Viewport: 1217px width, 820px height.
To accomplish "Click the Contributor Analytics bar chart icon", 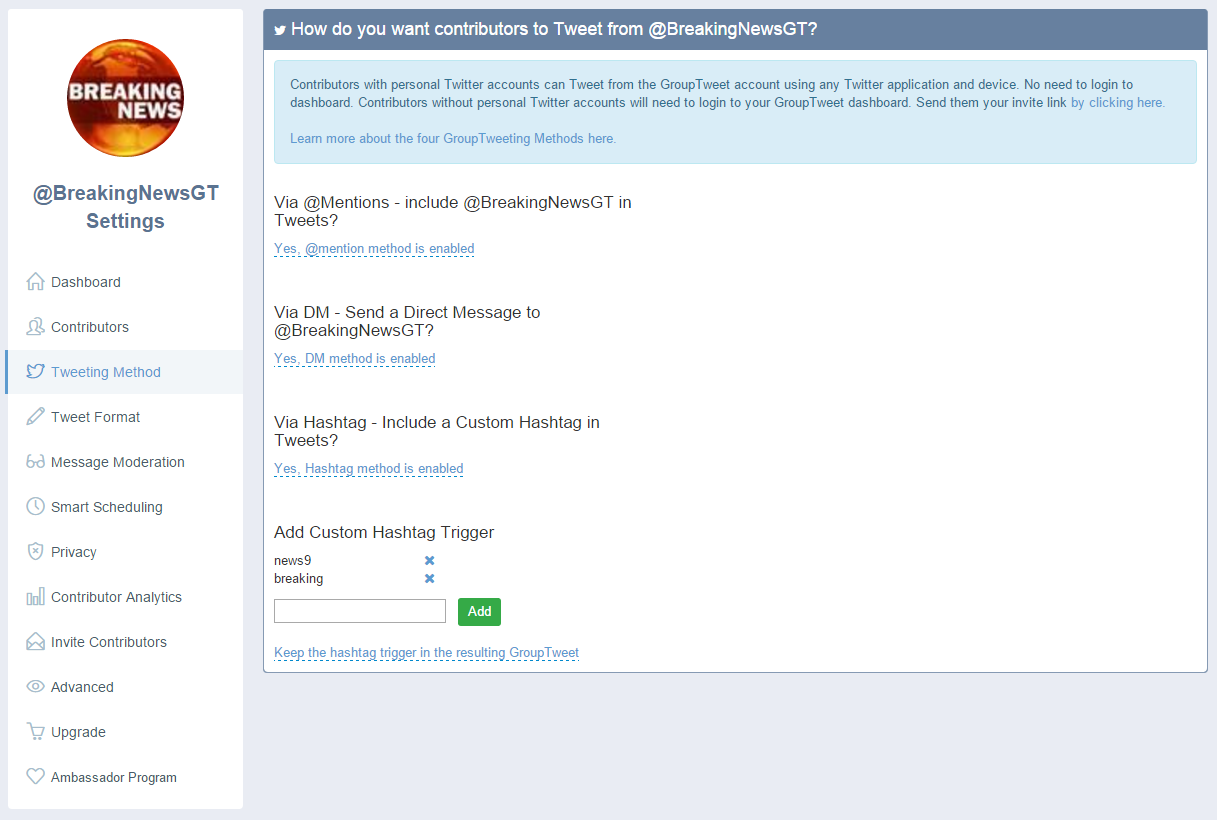I will [35, 596].
